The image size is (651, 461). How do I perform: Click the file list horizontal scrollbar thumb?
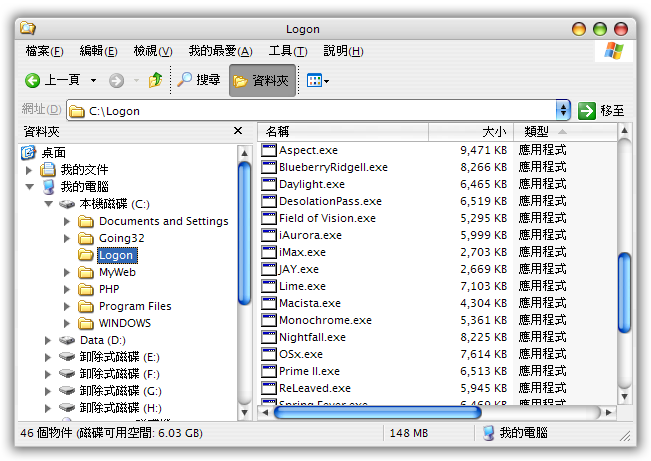click(378, 412)
